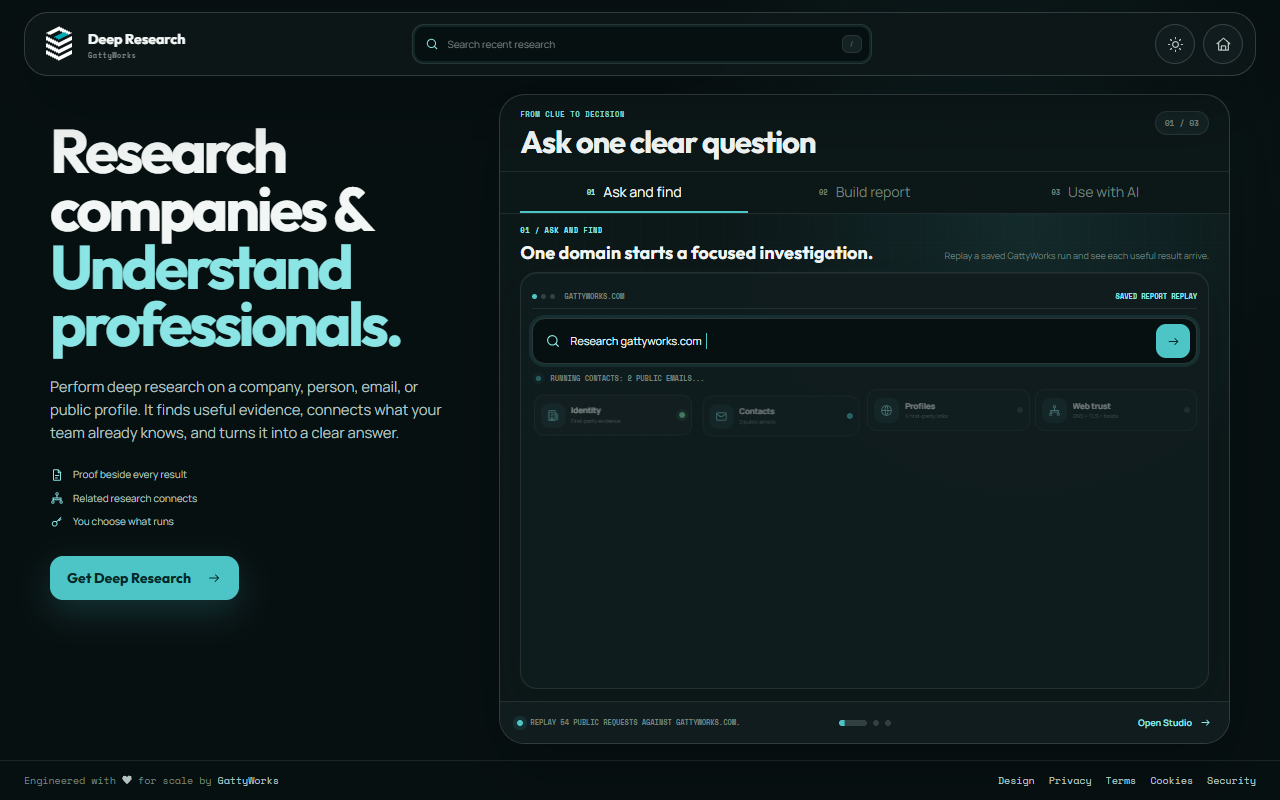The image size is (1280, 800).
Task: Open the Design footer link
Action: point(1016,780)
